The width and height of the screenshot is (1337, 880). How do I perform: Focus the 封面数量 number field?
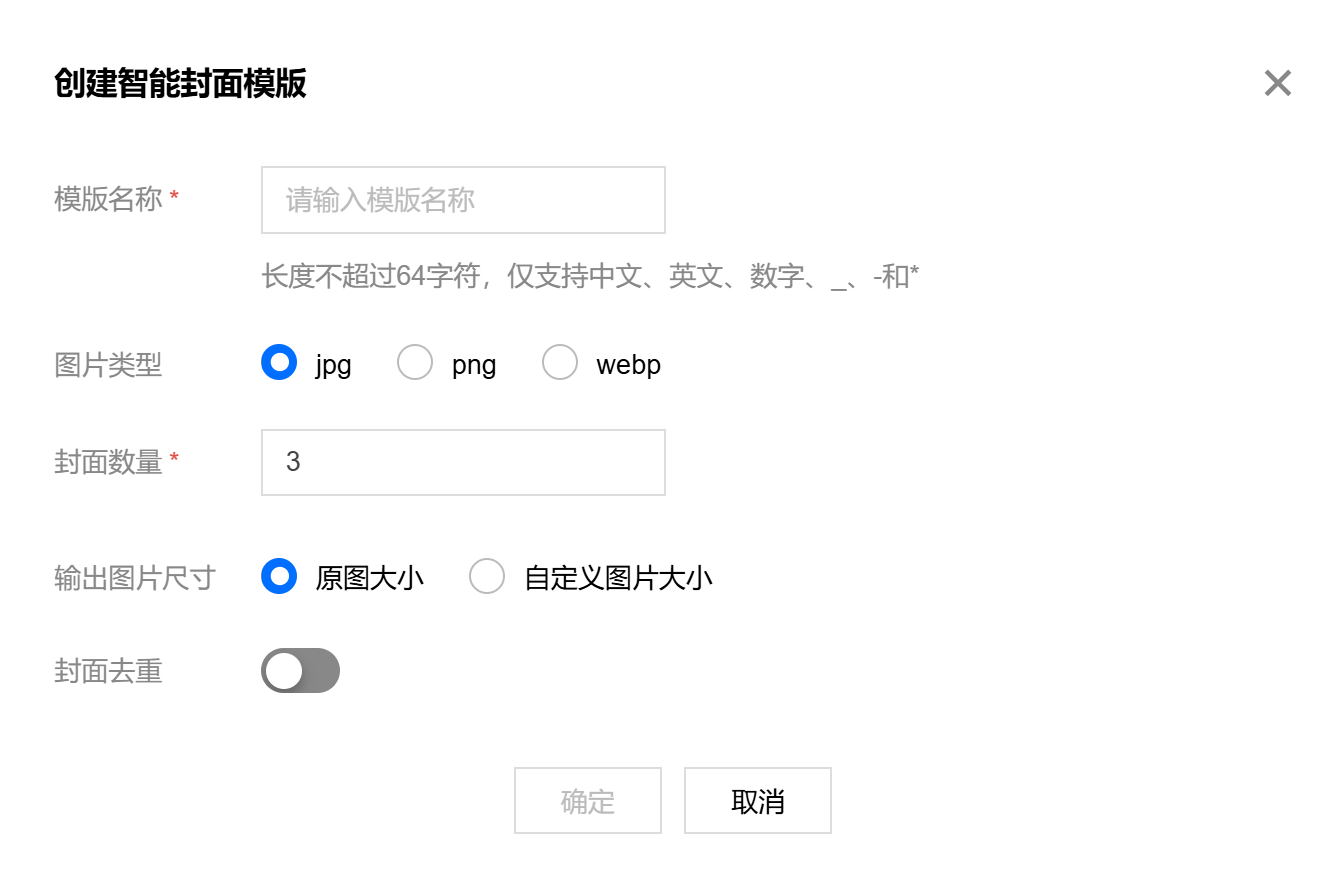[x=463, y=462]
